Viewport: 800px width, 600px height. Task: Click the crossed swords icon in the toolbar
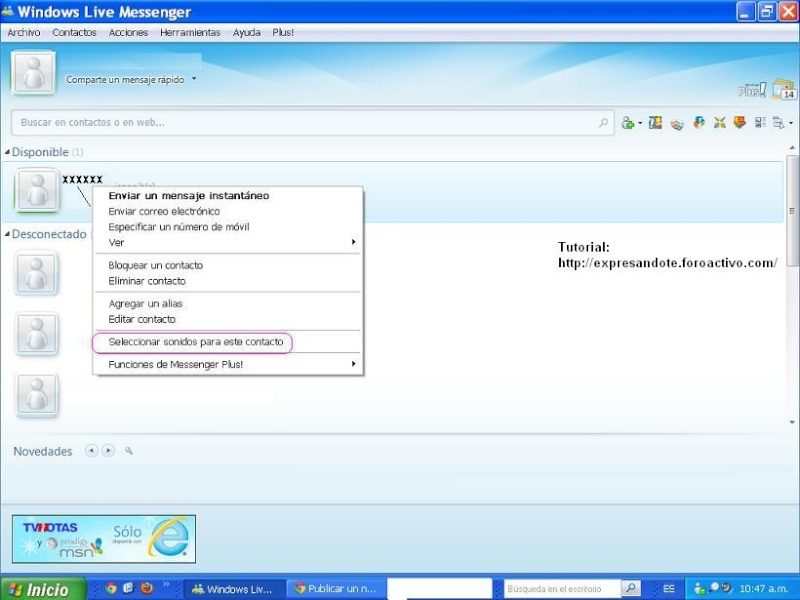[719, 122]
